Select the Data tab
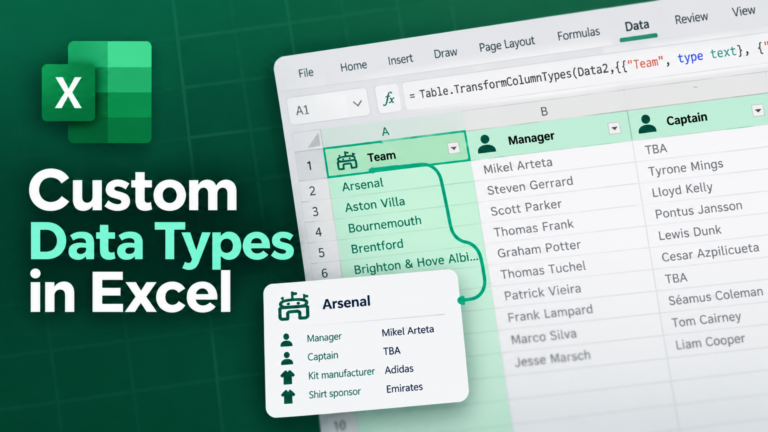Viewport: 768px width, 432px height. (637, 25)
